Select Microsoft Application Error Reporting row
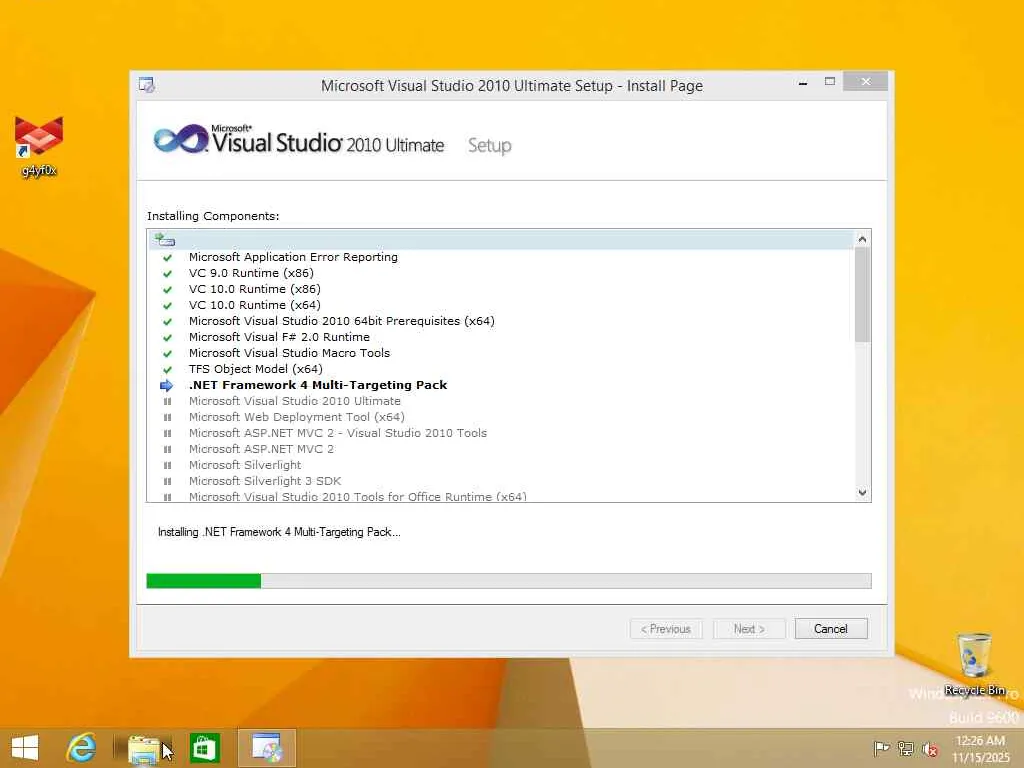The width and height of the screenshot is (1024, 768). 293,257
